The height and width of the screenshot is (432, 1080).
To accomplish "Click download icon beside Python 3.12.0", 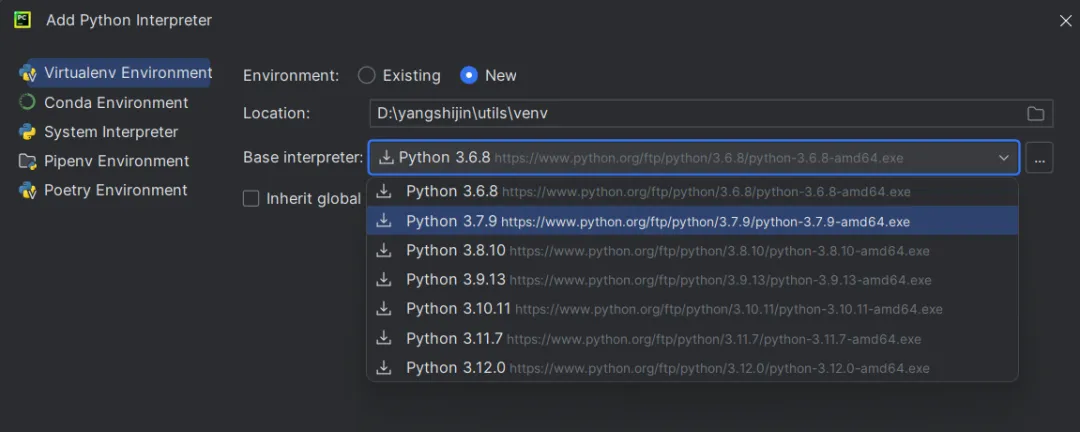I will pyautogui.click(x=383, y=368).
